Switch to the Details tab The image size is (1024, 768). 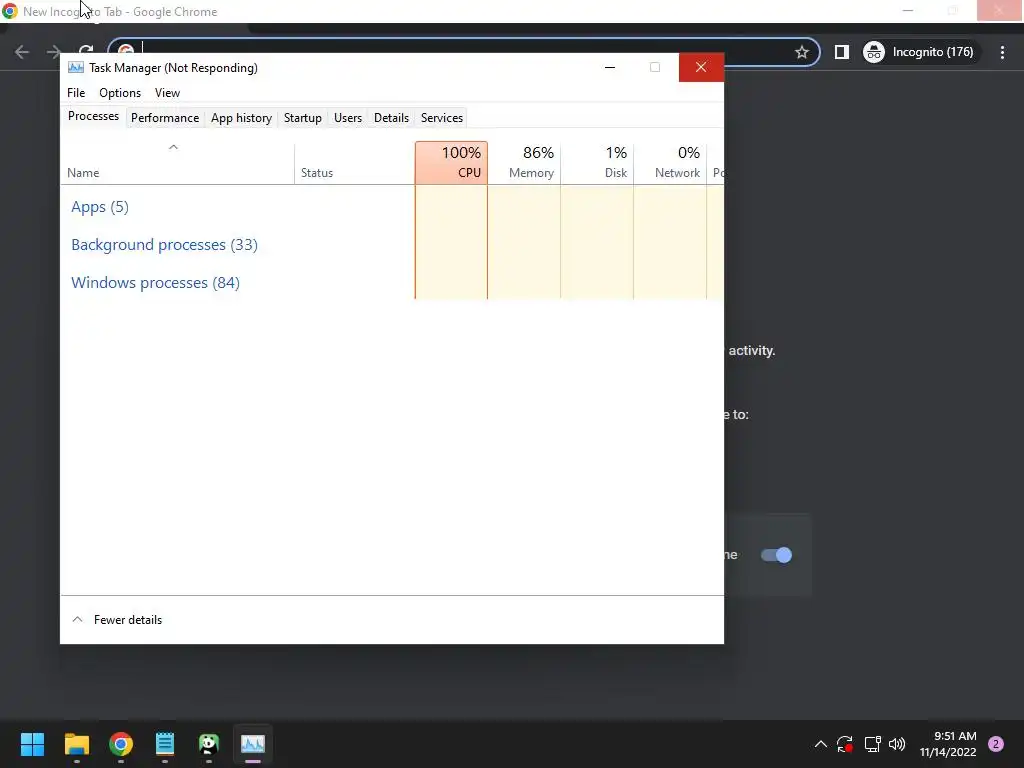click(391, 118)
